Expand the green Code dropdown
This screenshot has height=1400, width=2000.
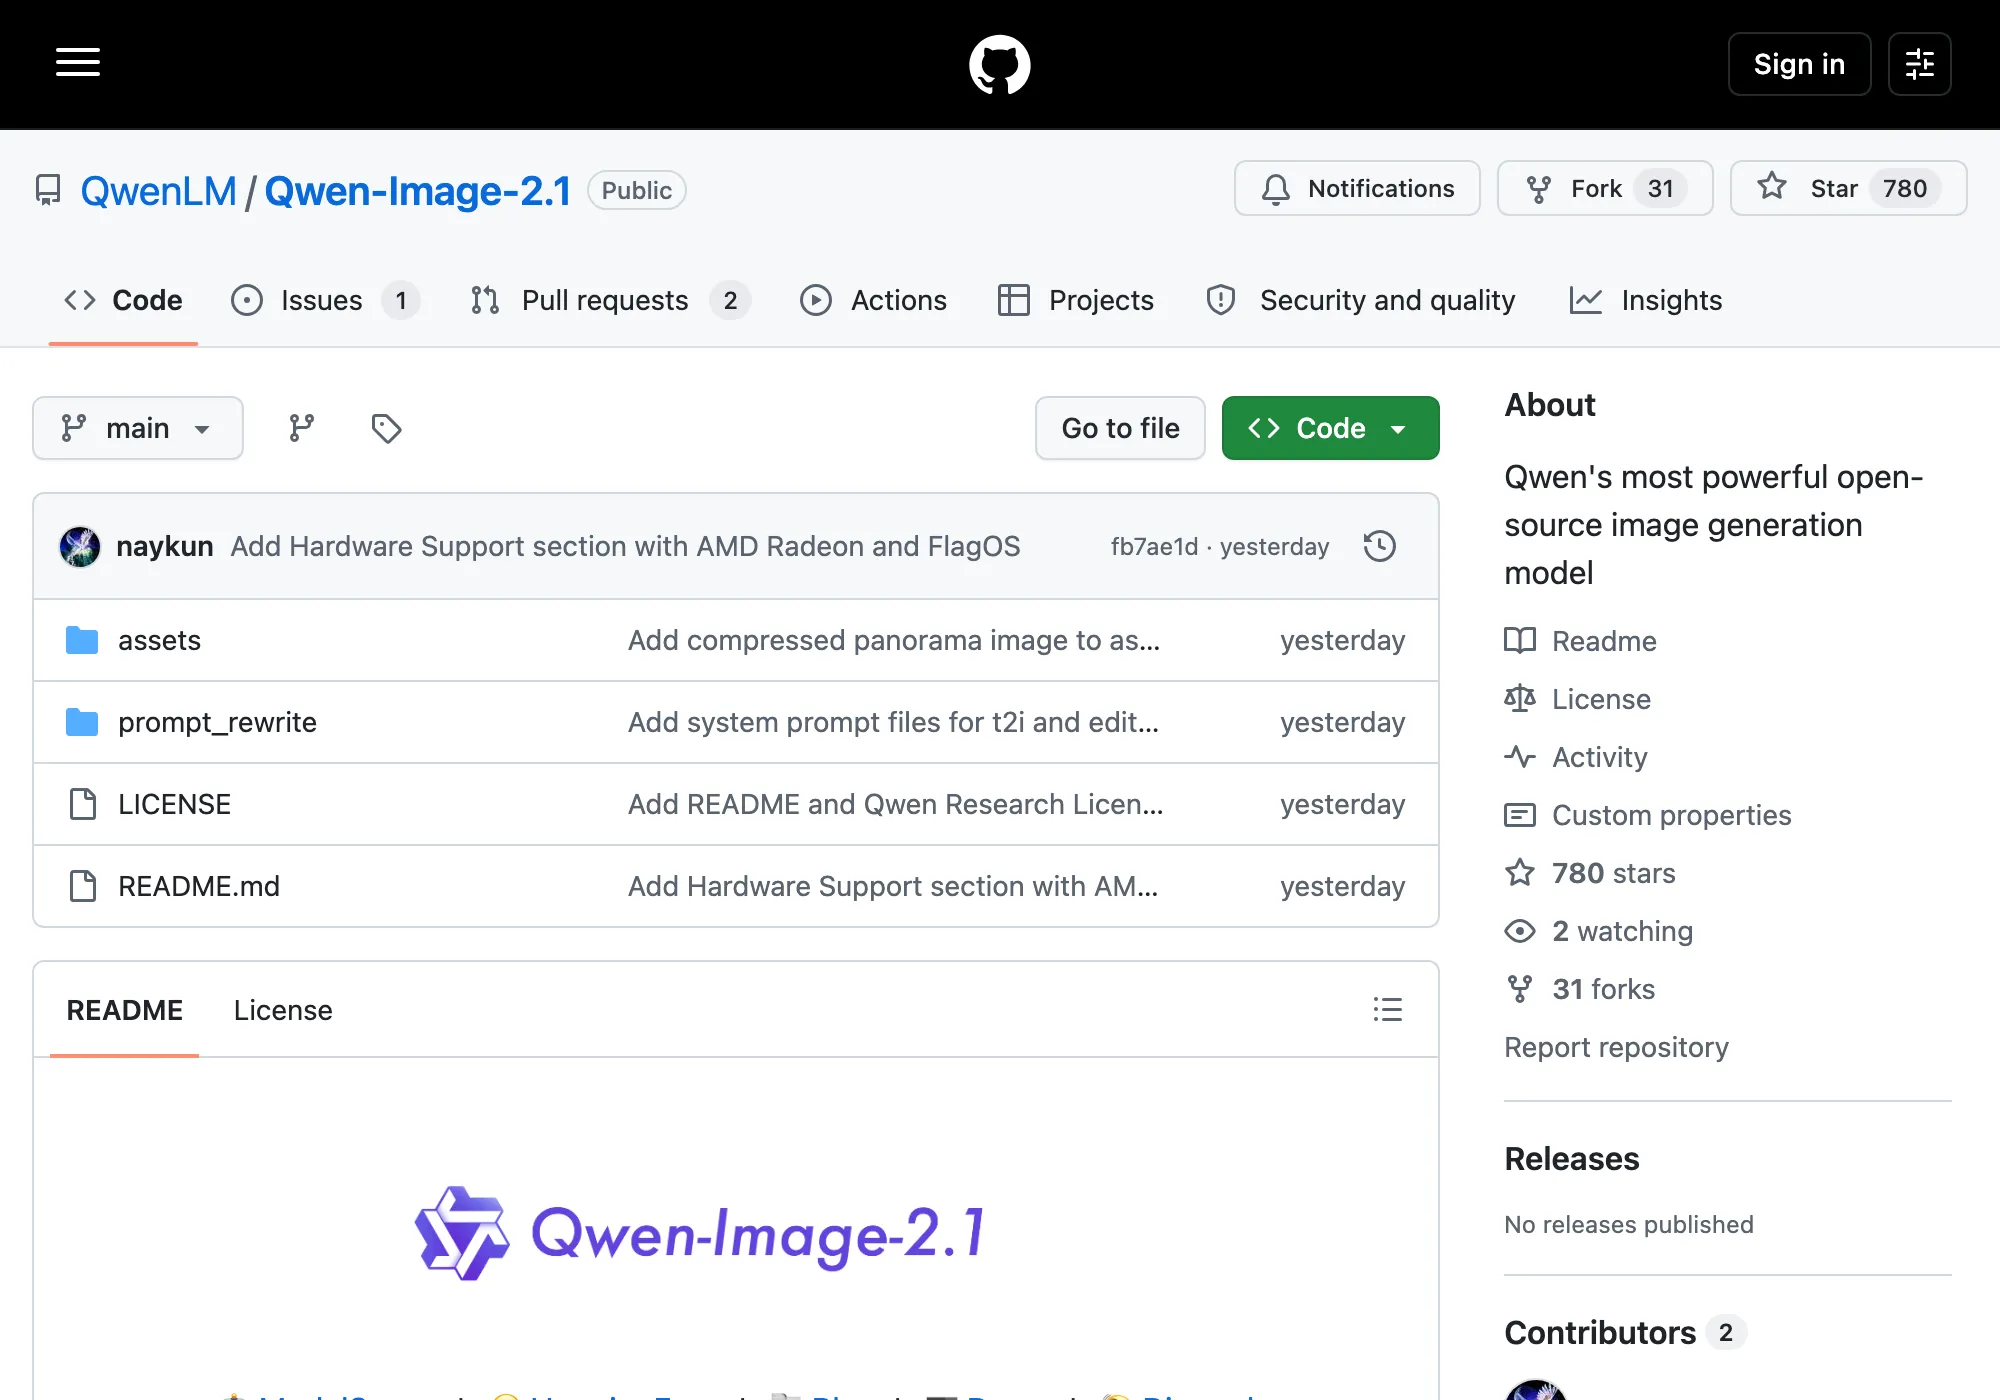[x=1330, y=428]
